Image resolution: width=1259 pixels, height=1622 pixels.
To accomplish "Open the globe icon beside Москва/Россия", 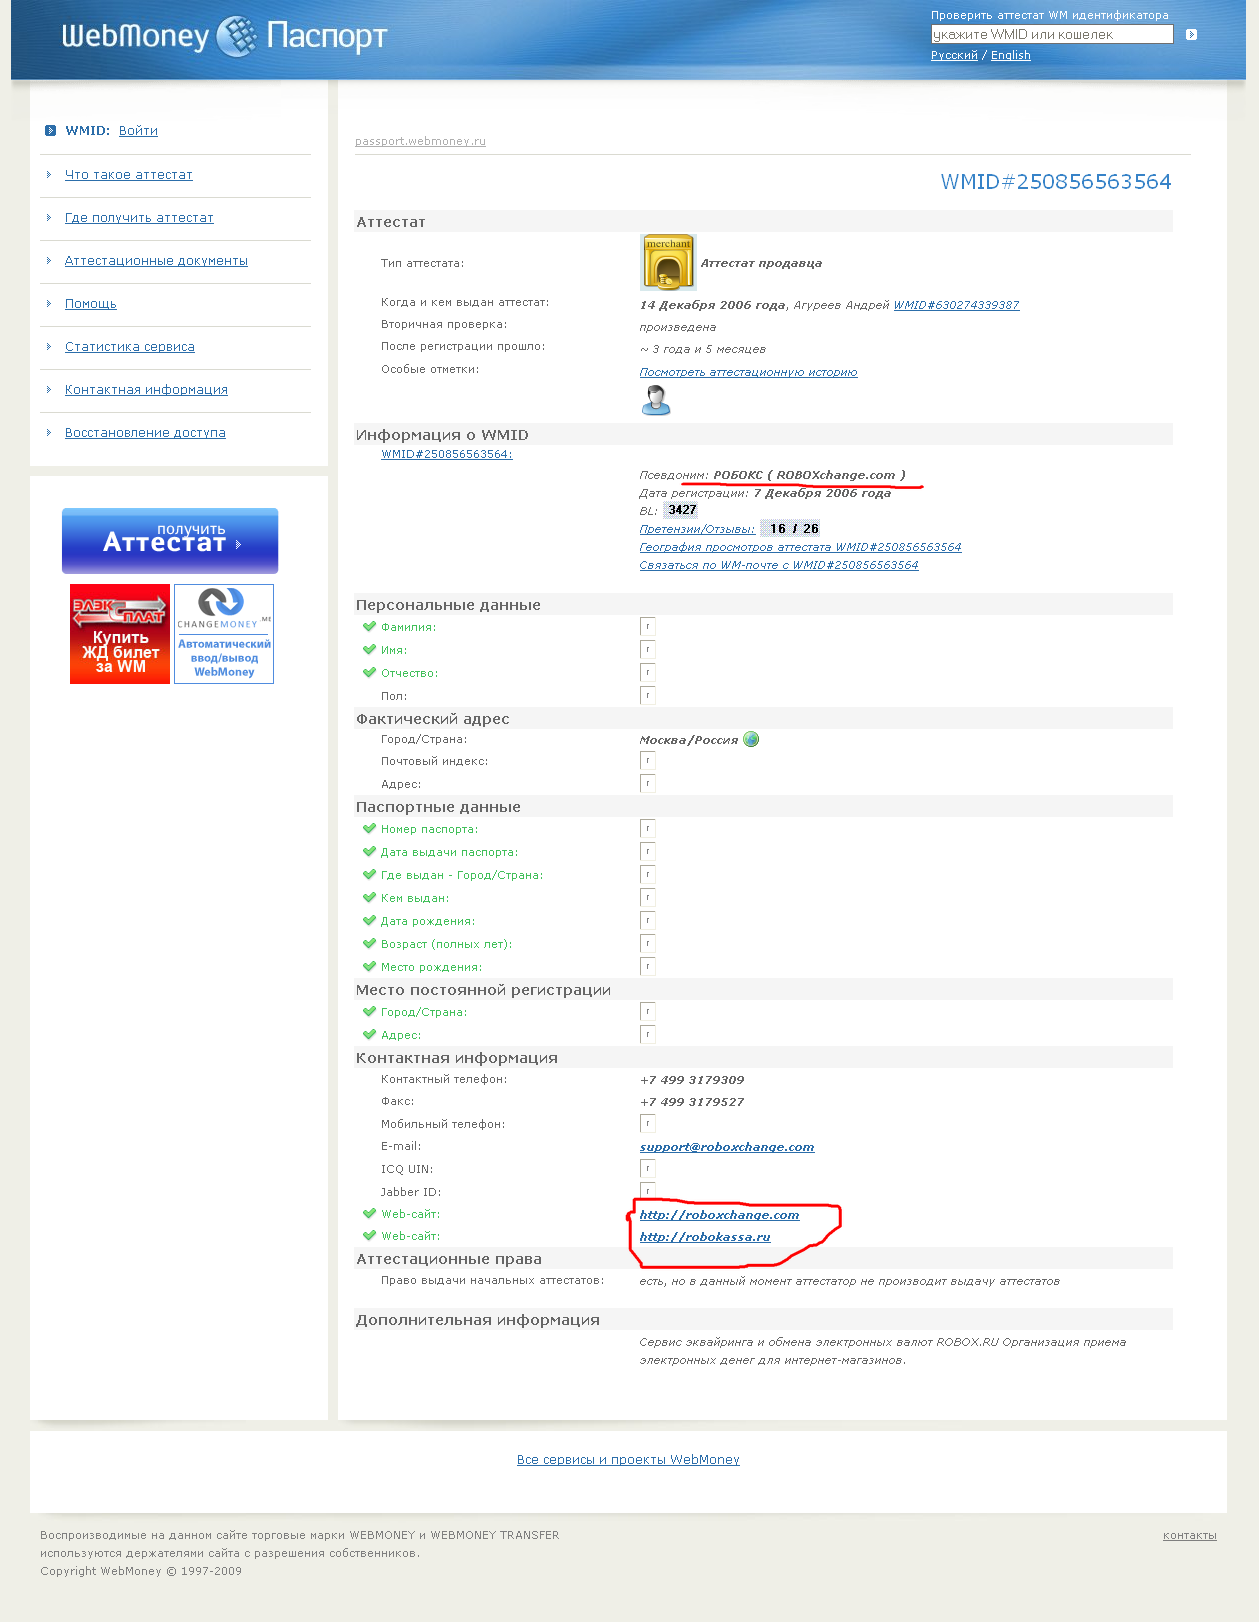I will point(751,740).
